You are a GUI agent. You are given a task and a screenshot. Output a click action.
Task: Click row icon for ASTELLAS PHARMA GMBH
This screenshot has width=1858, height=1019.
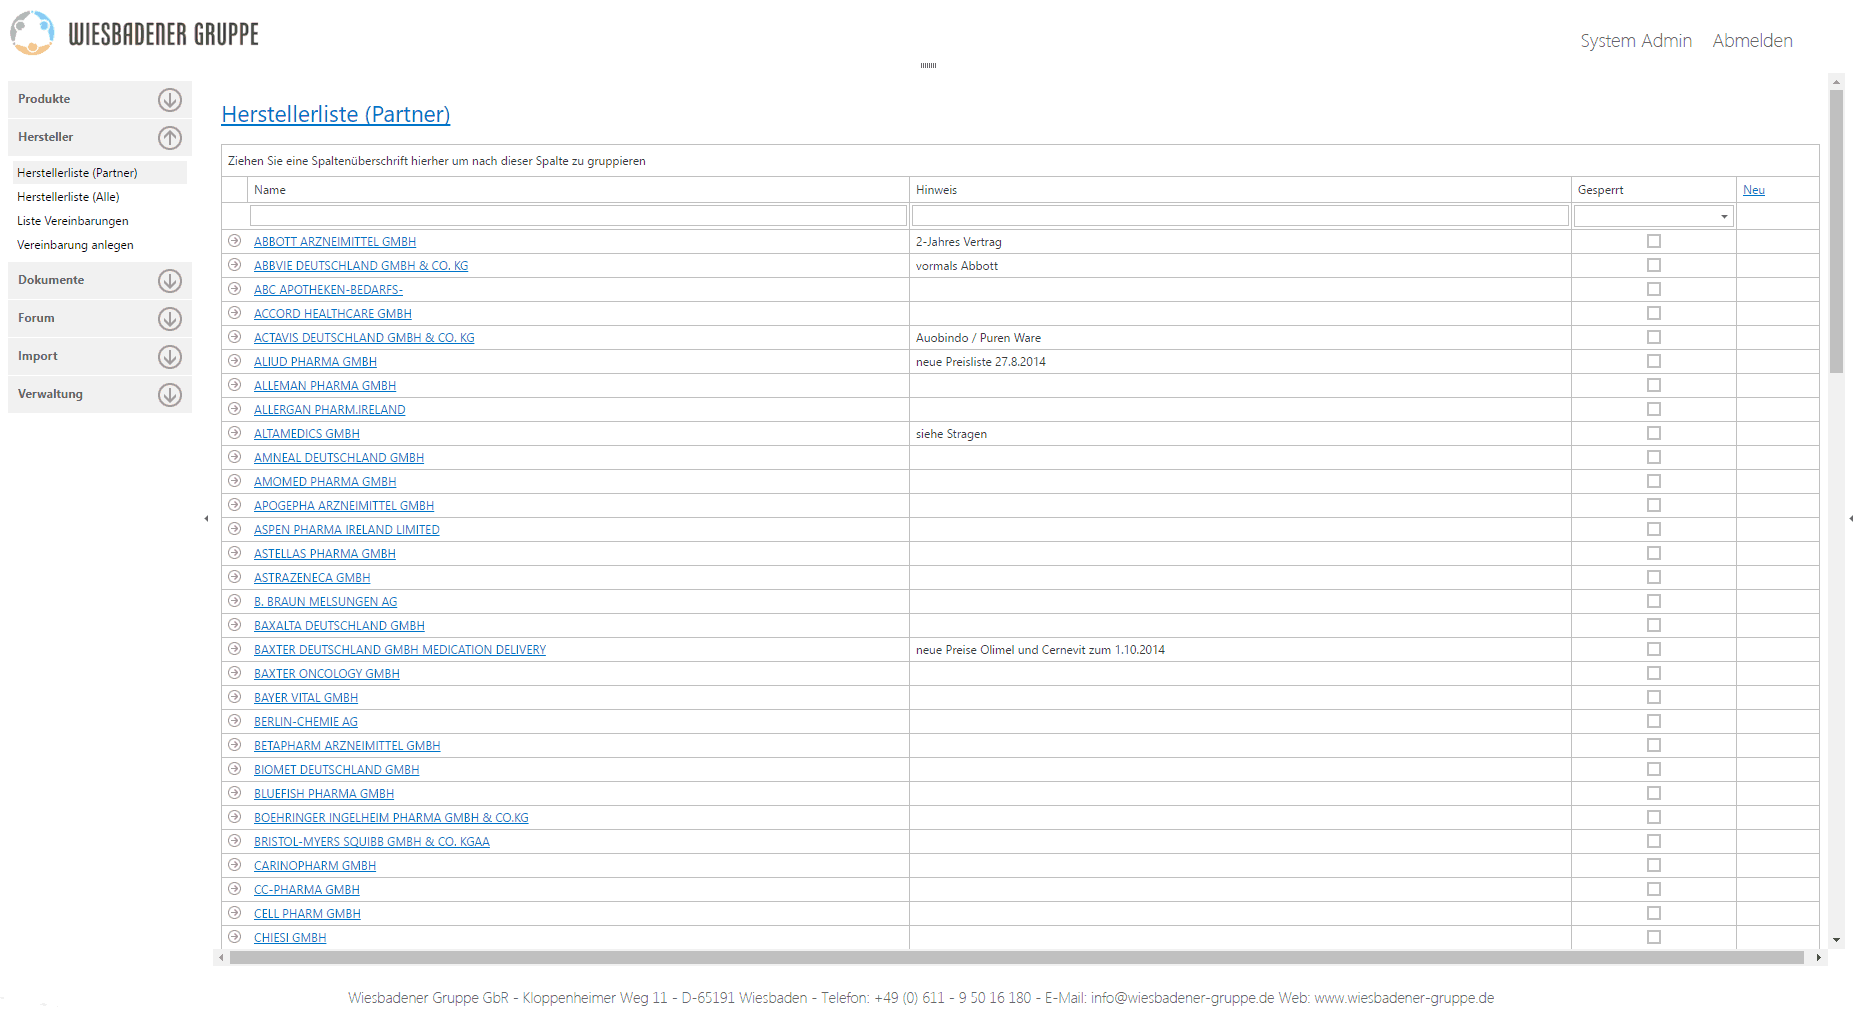235,553
